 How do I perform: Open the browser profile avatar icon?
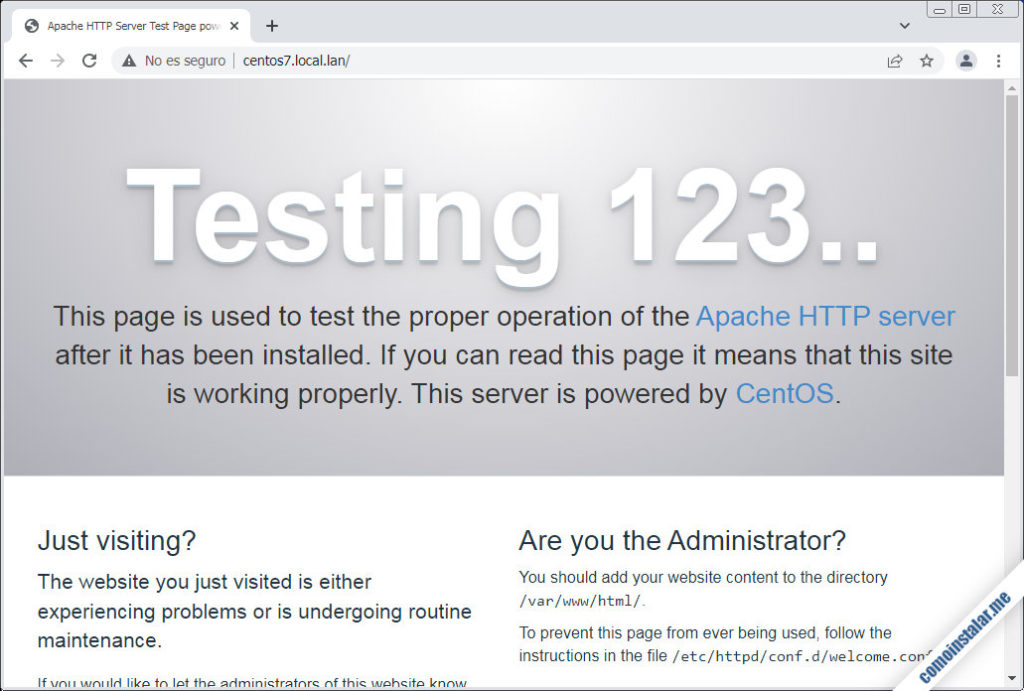[x=965, y=60]
